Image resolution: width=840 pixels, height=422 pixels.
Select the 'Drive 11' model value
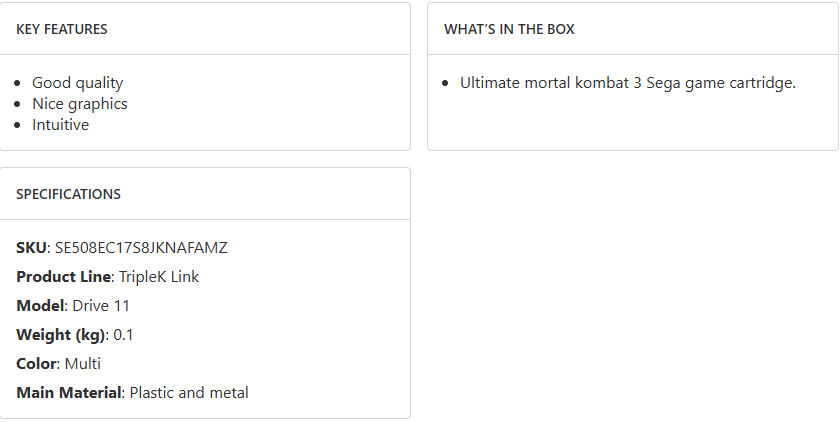(x=101, y=306)
